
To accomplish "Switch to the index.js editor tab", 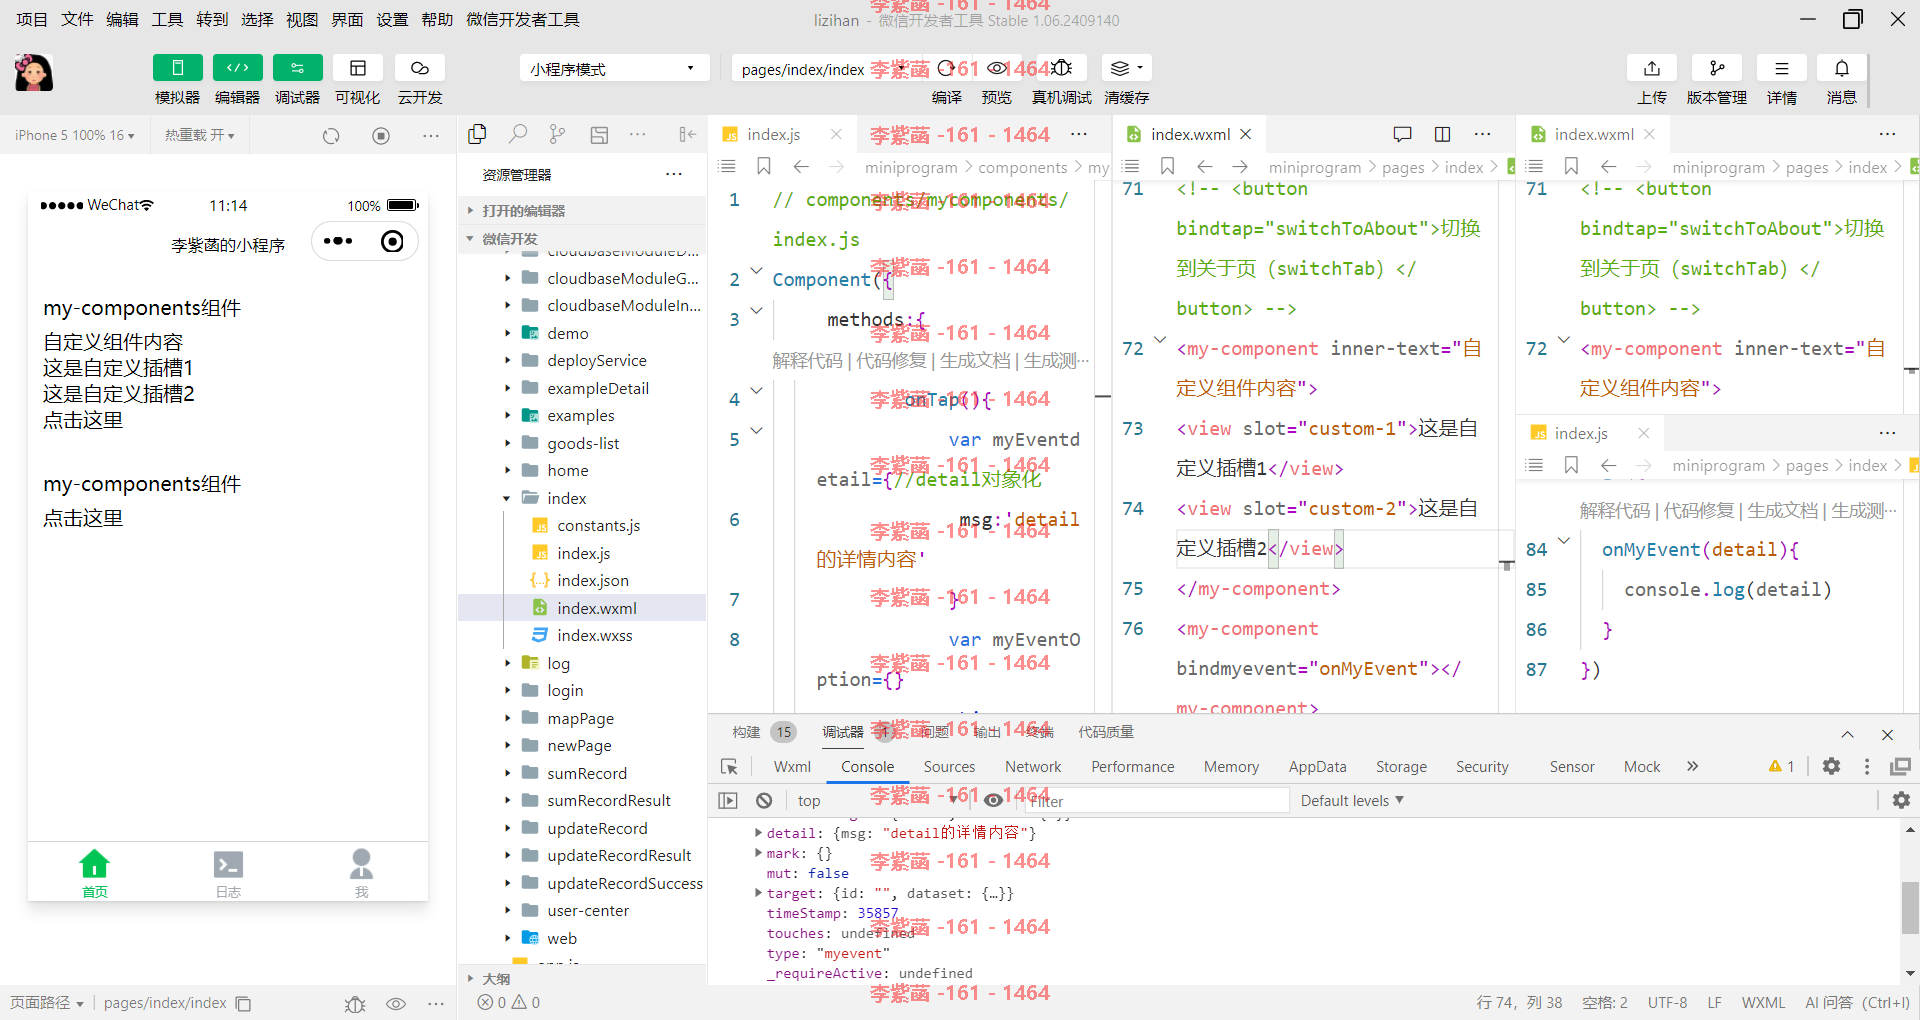I will 773,134.
